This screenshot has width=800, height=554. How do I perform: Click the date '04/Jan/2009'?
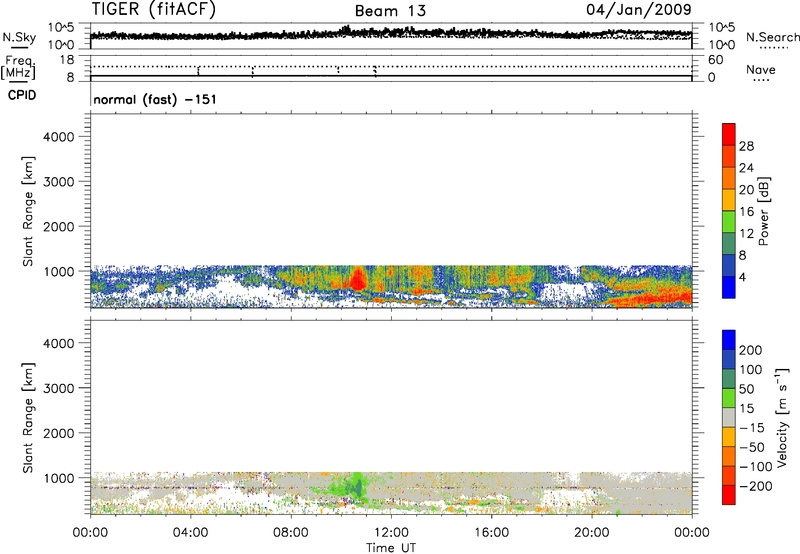point(639,9)
